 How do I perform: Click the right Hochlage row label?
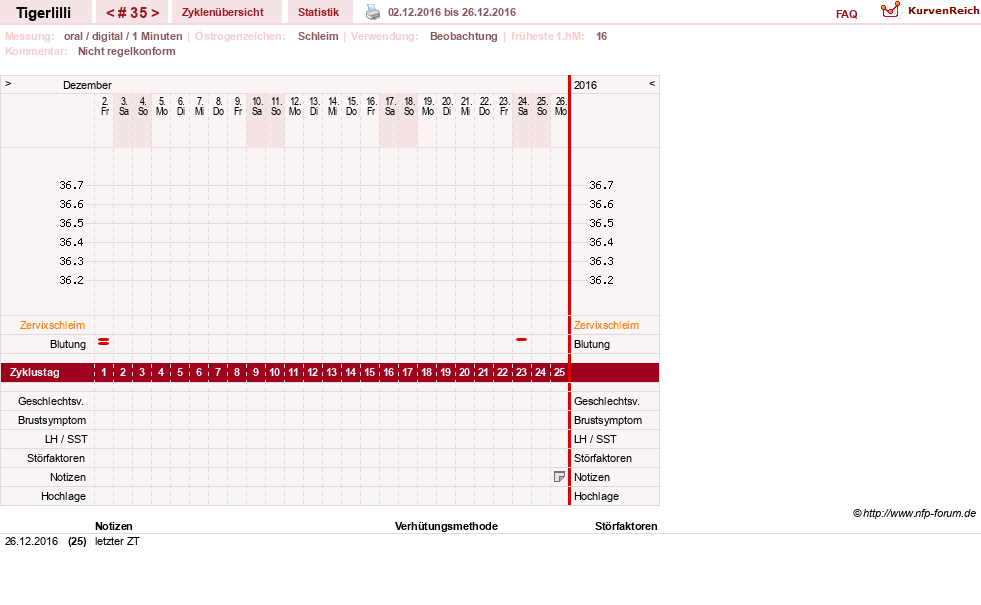pyautogui.click(x=596, y=496)
